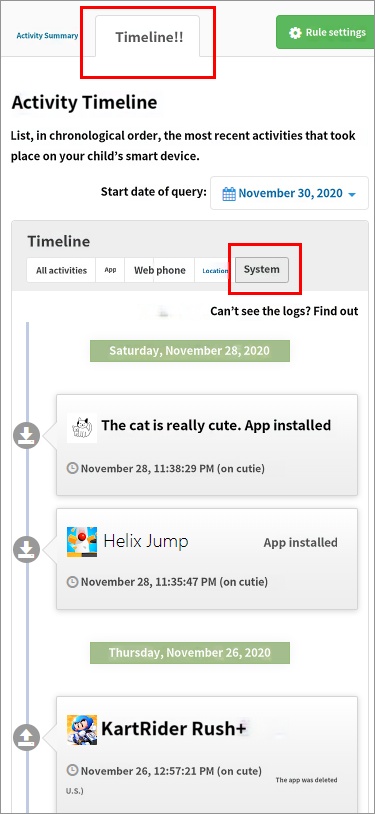Select the Web phone filter
375x814 pixels.
click(x=159, y=270)
